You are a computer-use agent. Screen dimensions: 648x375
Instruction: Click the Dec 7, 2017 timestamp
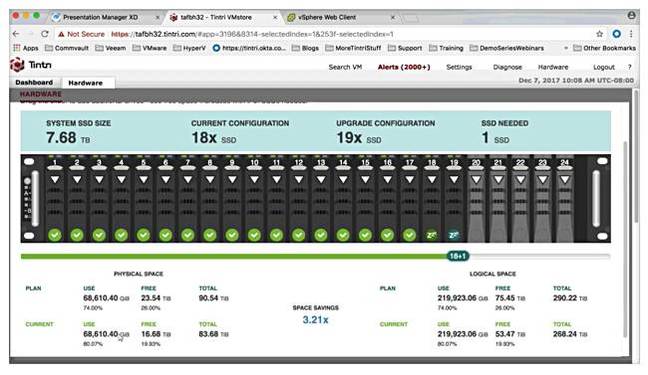click(576, 80)
